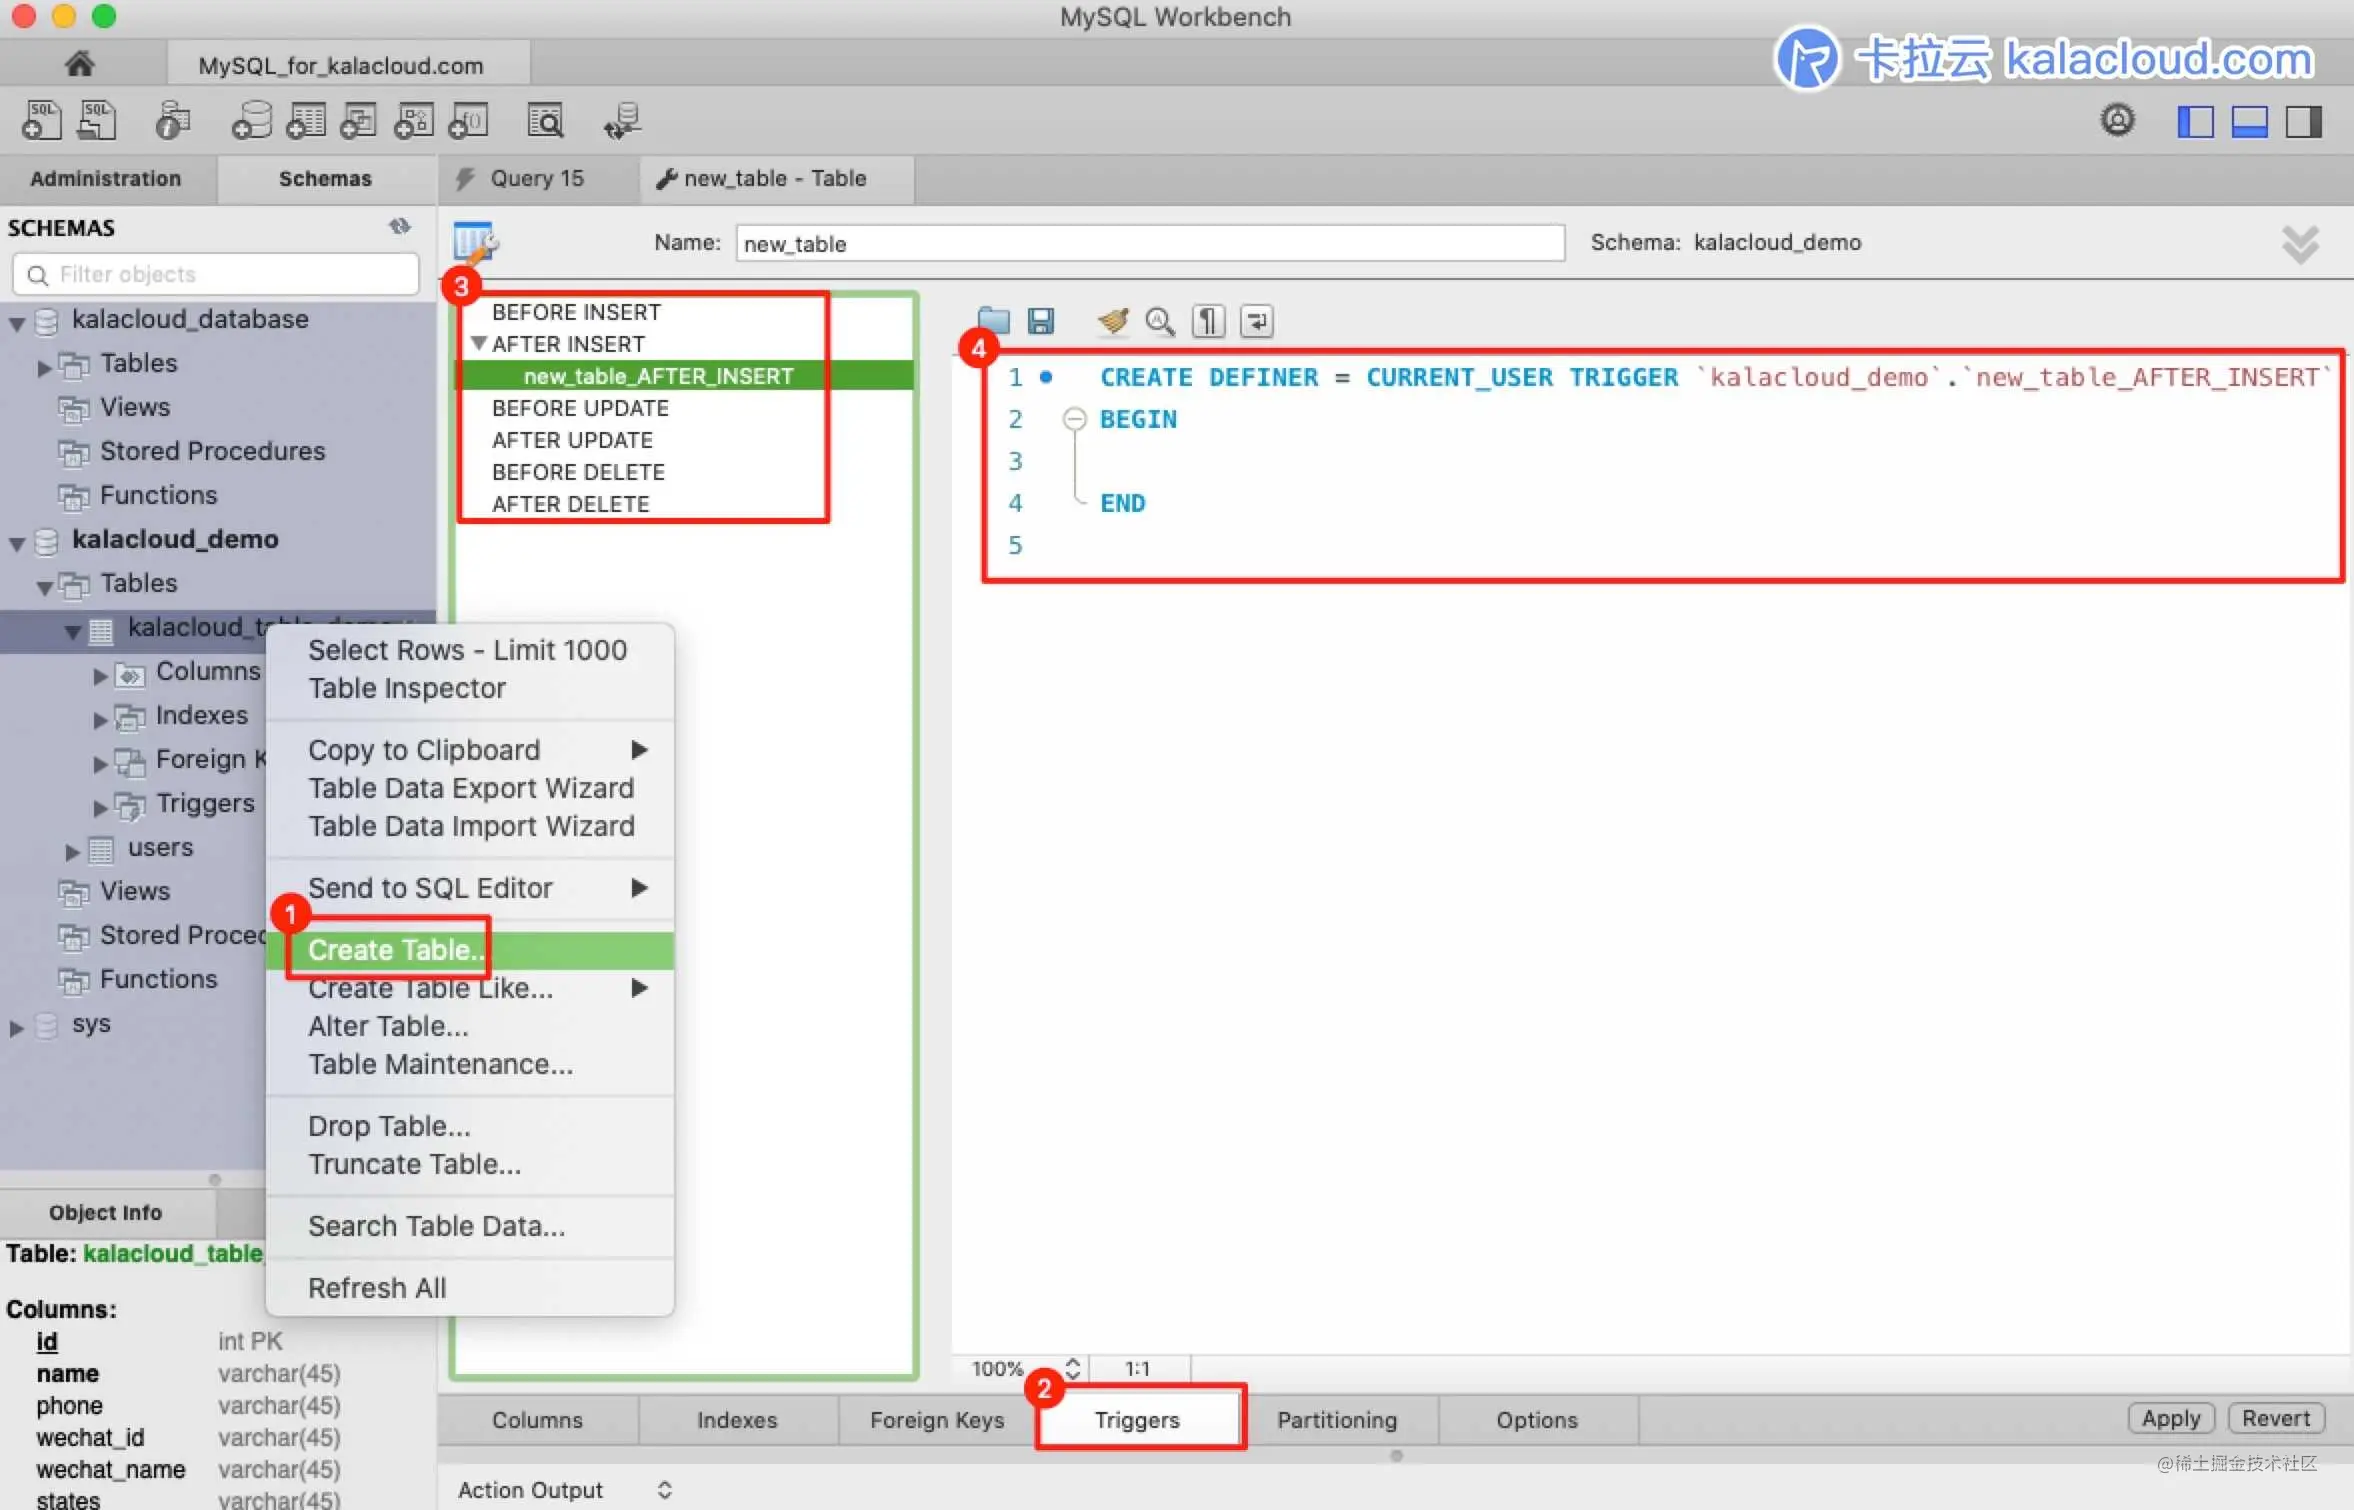This screenshot has width=2354, height=1510.
Task: Select BEFORE UPDATE trigger timing
Action: [580, 408]
